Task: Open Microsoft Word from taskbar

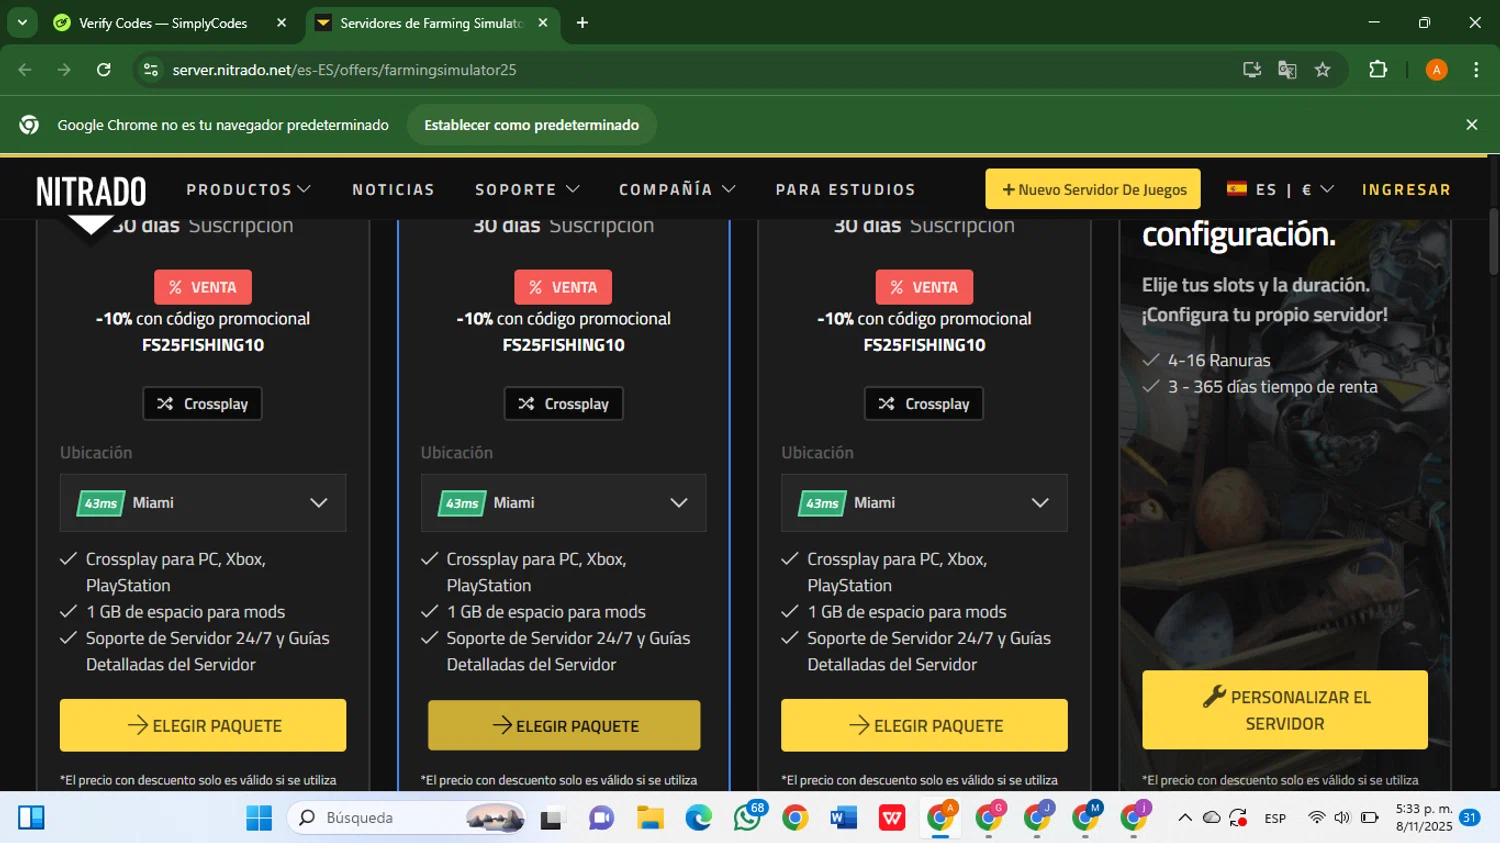Action: point(844,818)
